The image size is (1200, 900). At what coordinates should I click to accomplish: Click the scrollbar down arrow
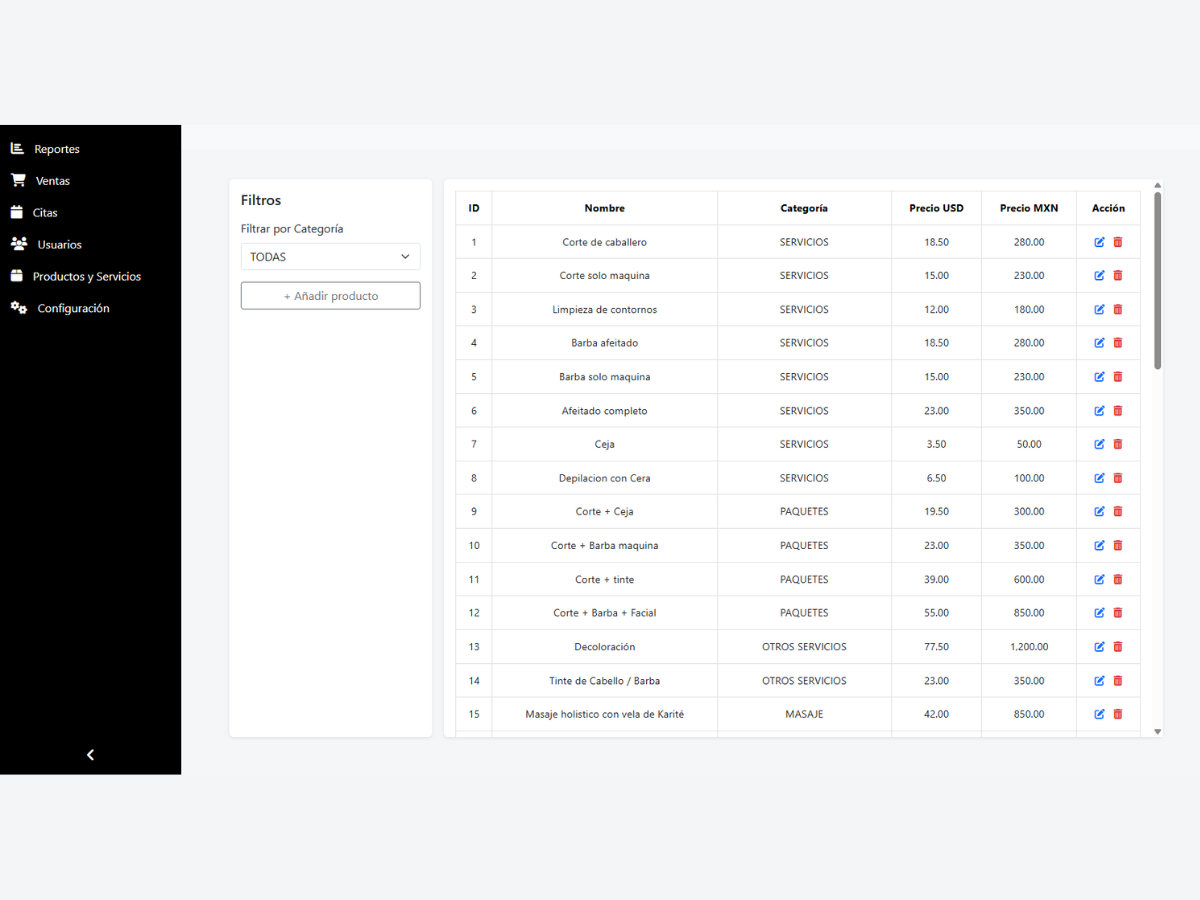pyautogui.click(x=1158, y=732)
